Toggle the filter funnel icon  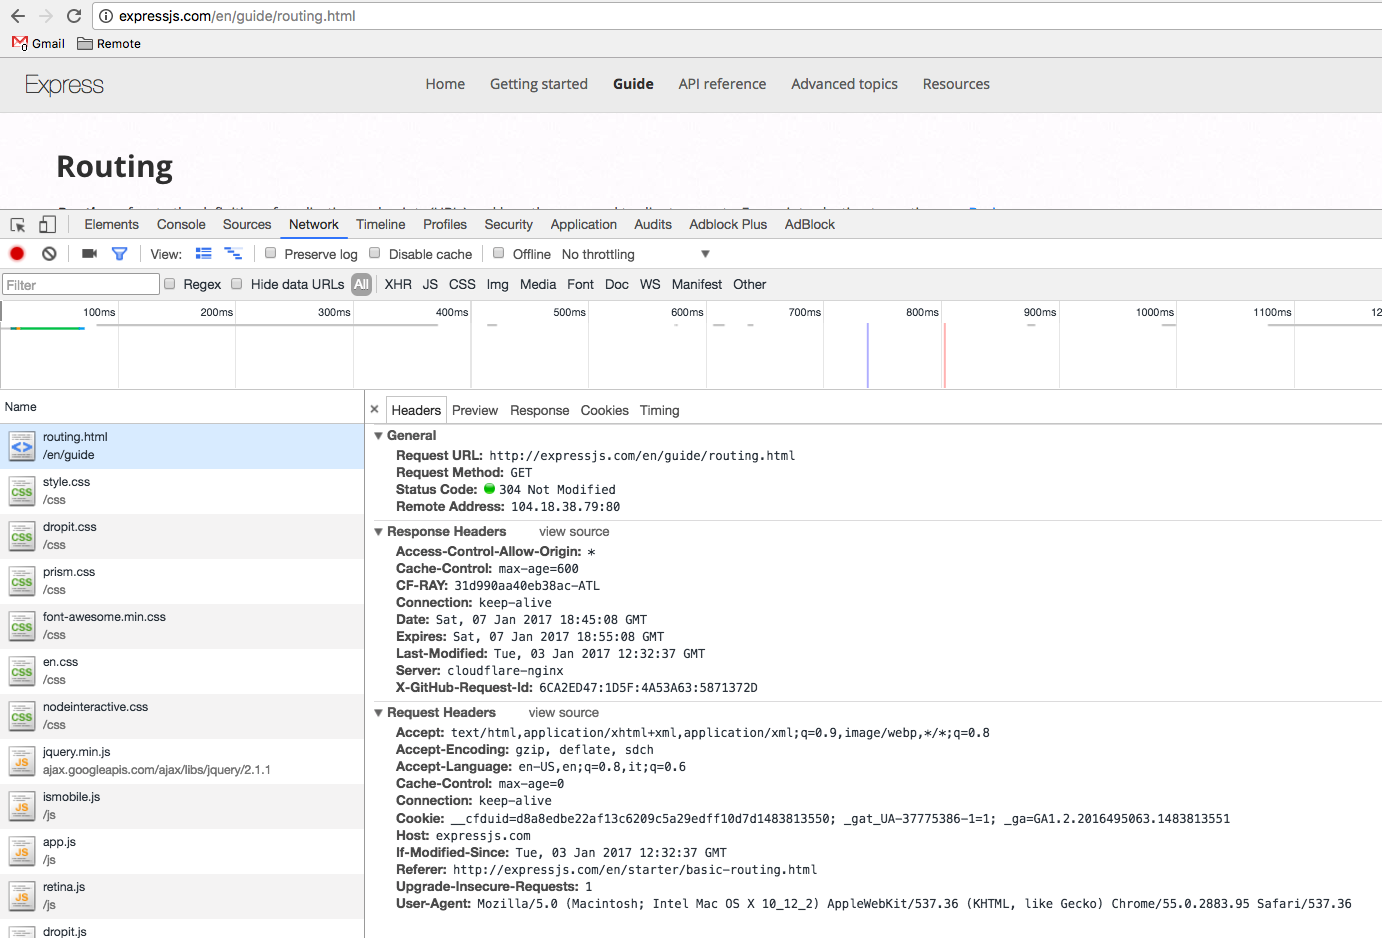pyautogui.click(x=120, y=254)
